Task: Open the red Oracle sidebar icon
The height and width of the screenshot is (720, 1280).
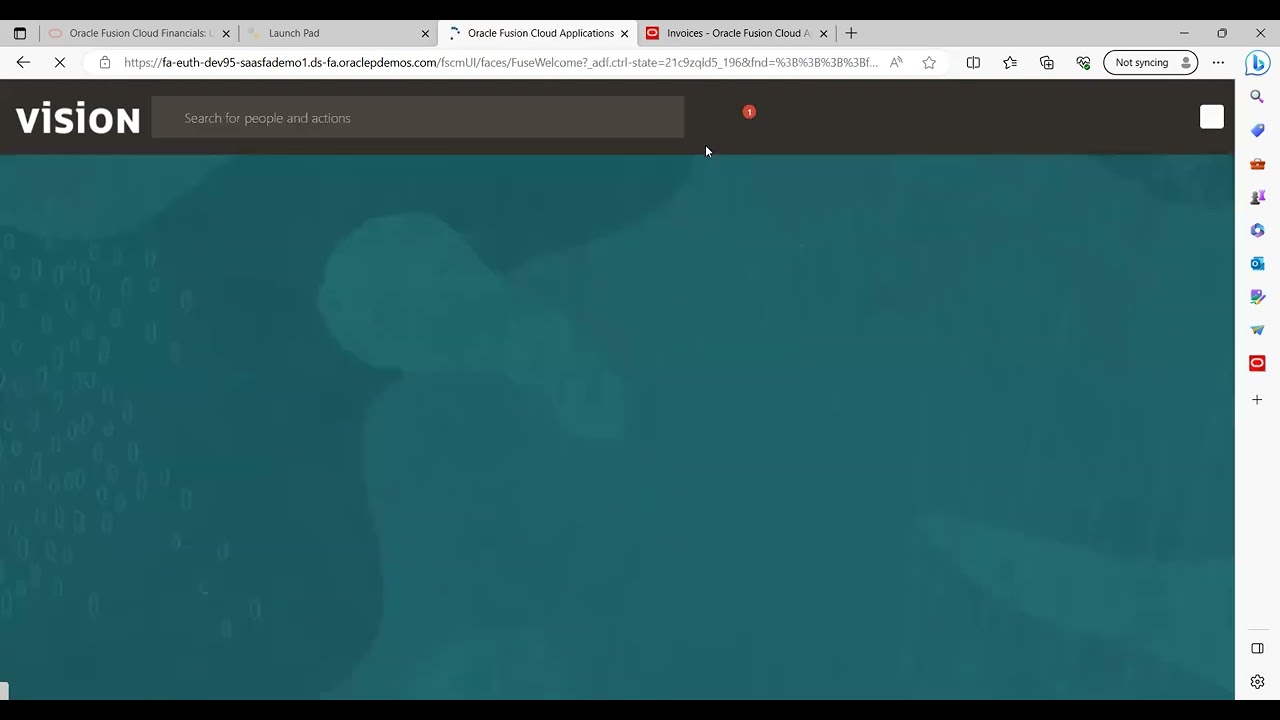Action: point(1257,363)
